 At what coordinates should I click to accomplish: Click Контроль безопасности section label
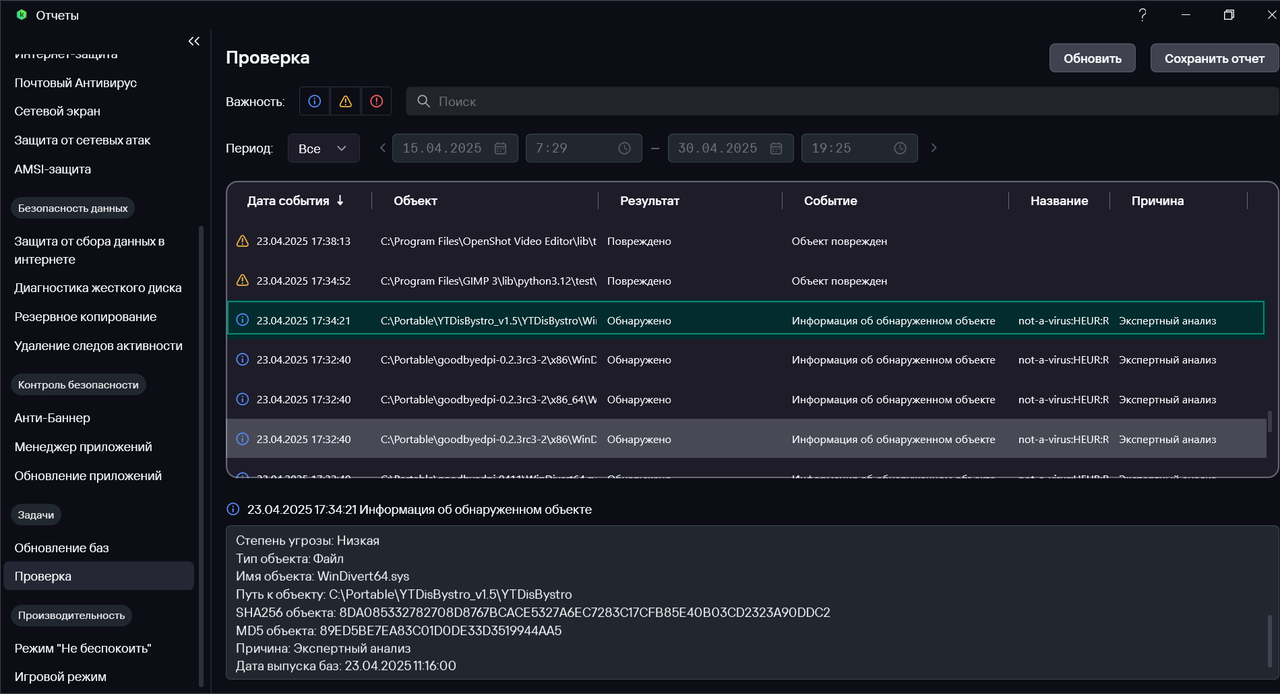click(78, 384)
